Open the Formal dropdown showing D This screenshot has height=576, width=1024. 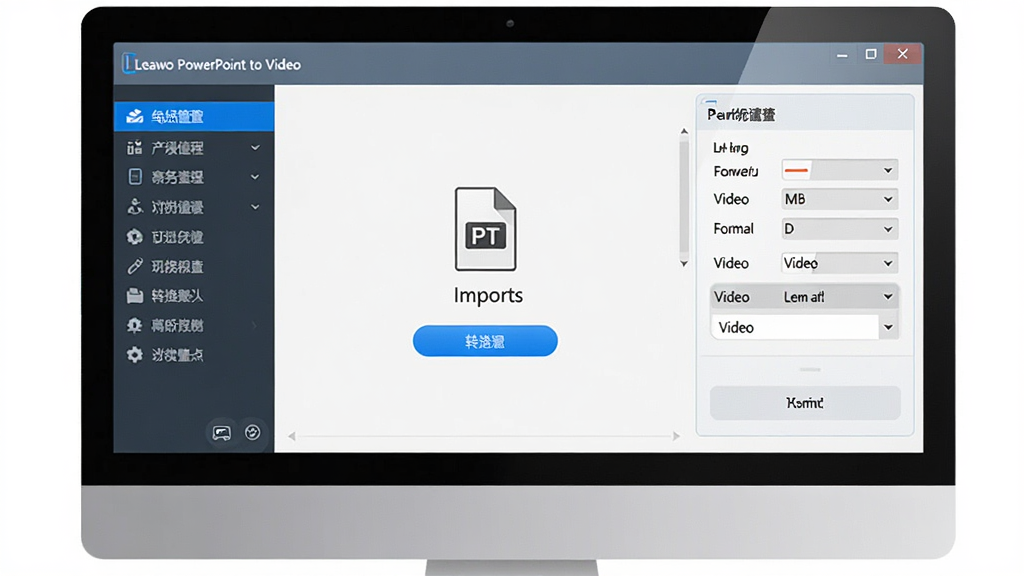pyautogui.click(x=839, y=229)
